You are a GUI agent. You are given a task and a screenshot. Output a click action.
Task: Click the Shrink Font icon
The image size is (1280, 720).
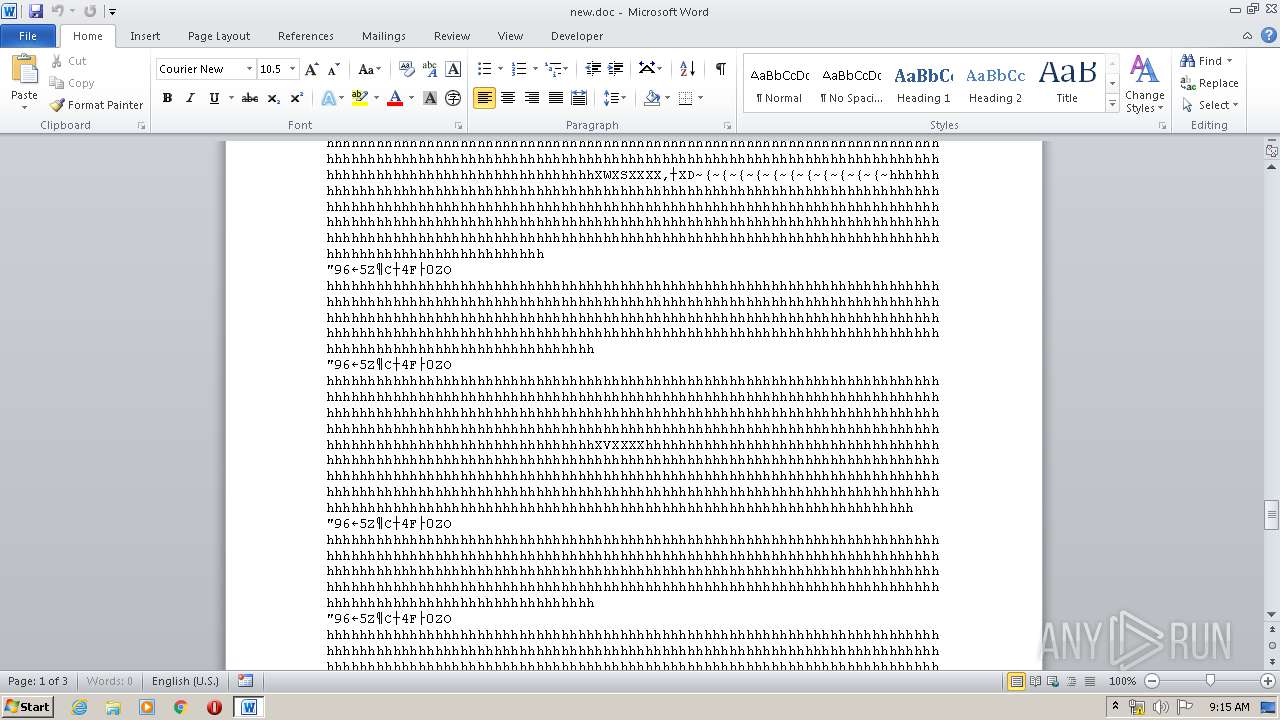(334, 69)
